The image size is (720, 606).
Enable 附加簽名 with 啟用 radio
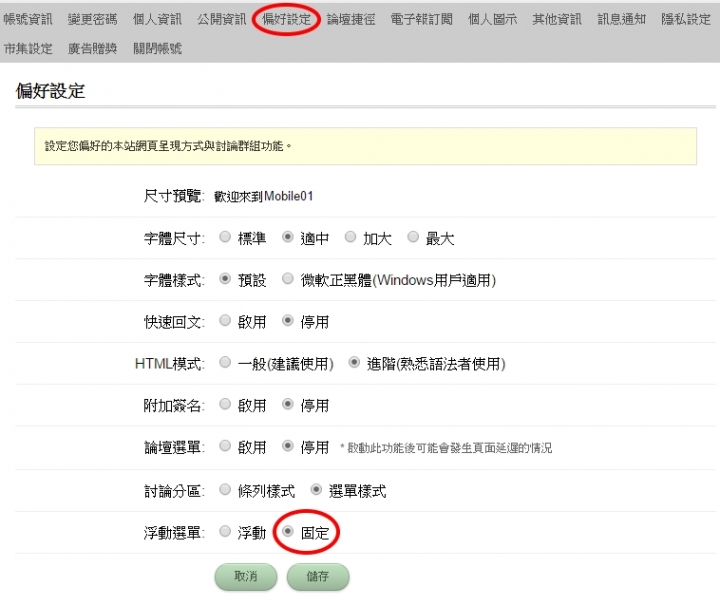(225, 404)
